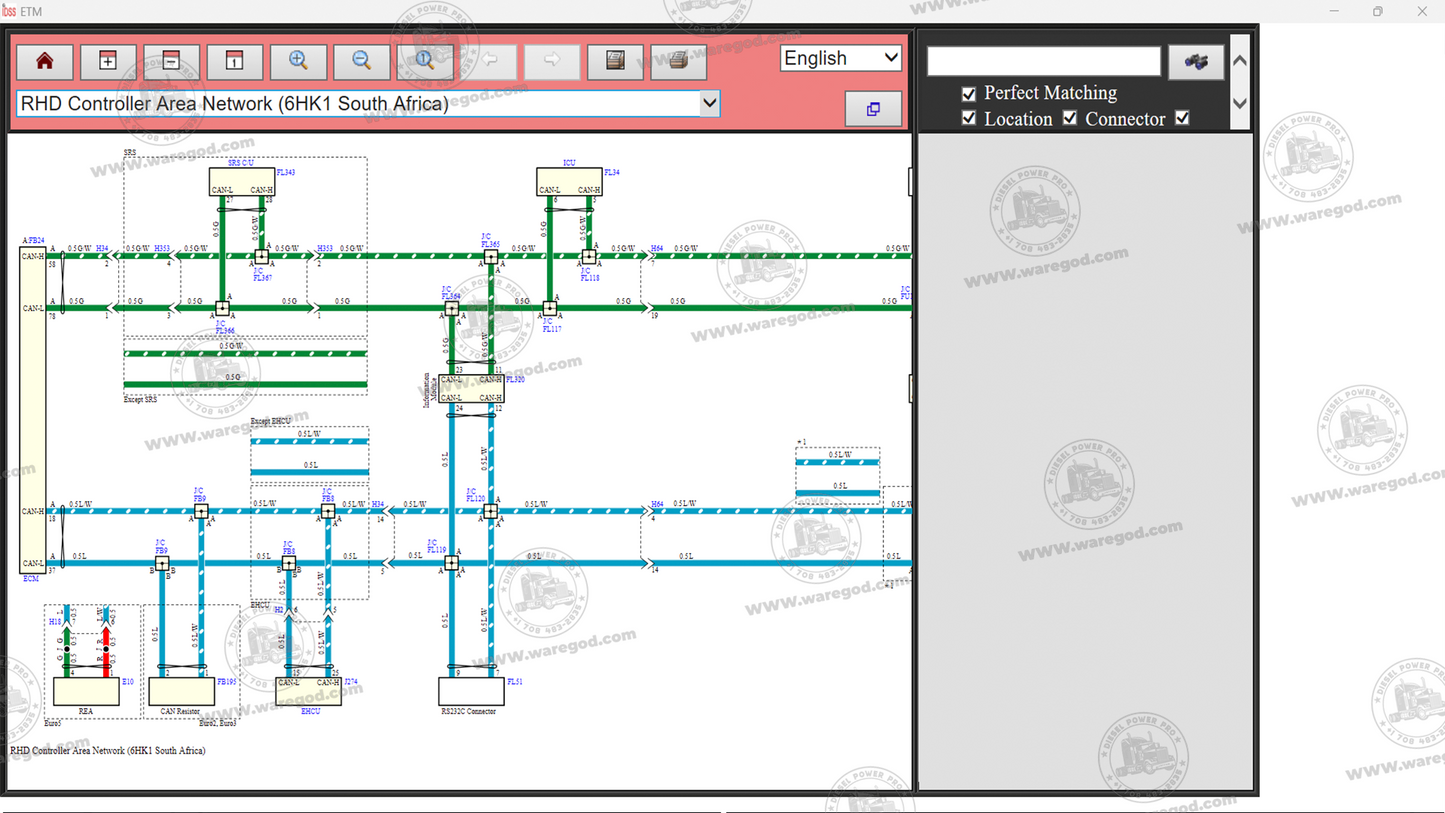1445x813 pixels.
Task: Click the binoculars search button
Action: [1196, 62]
